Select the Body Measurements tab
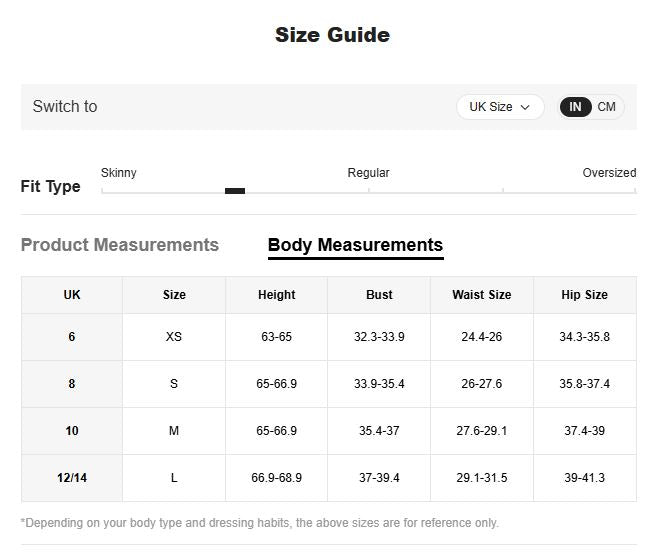 355,245
